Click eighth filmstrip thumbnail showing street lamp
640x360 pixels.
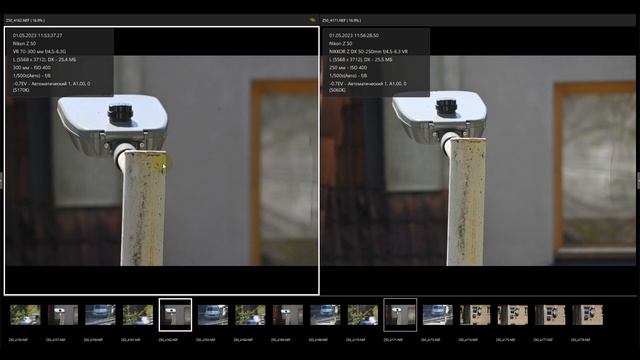pos(288,315)
